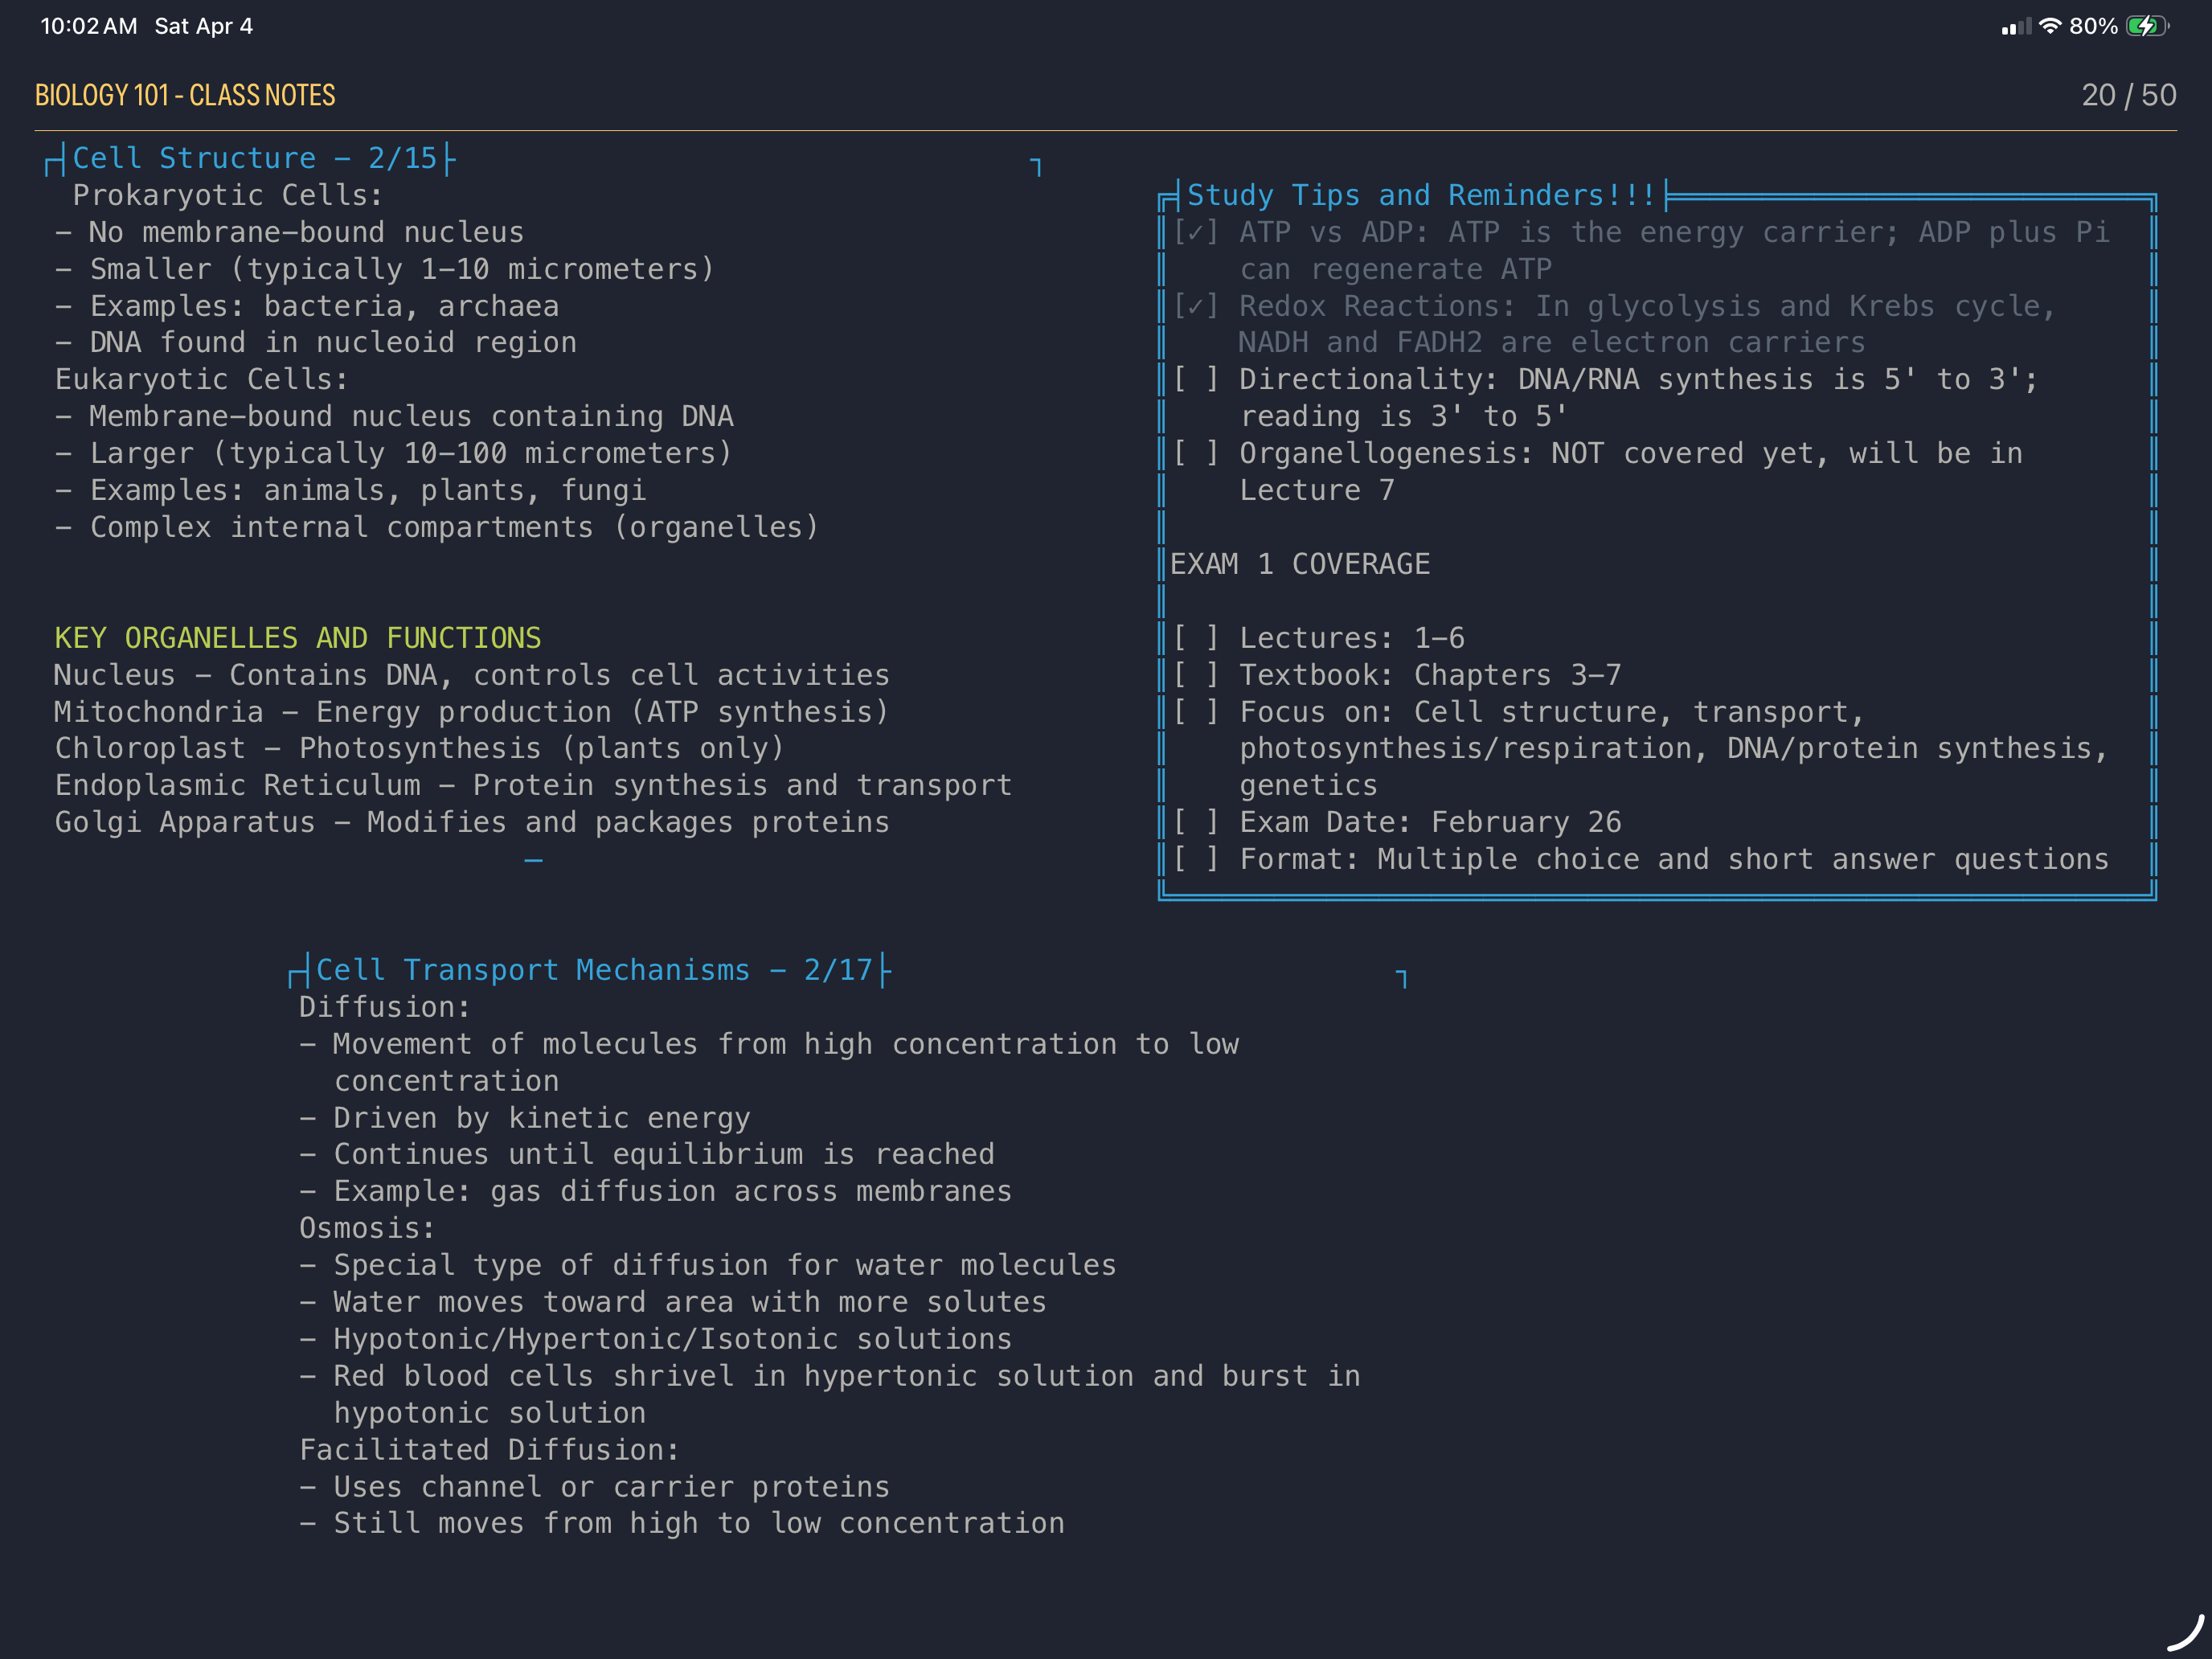
Task: Tick the Lectures: 1–6 checkbox
Action: click(1195, 638)
